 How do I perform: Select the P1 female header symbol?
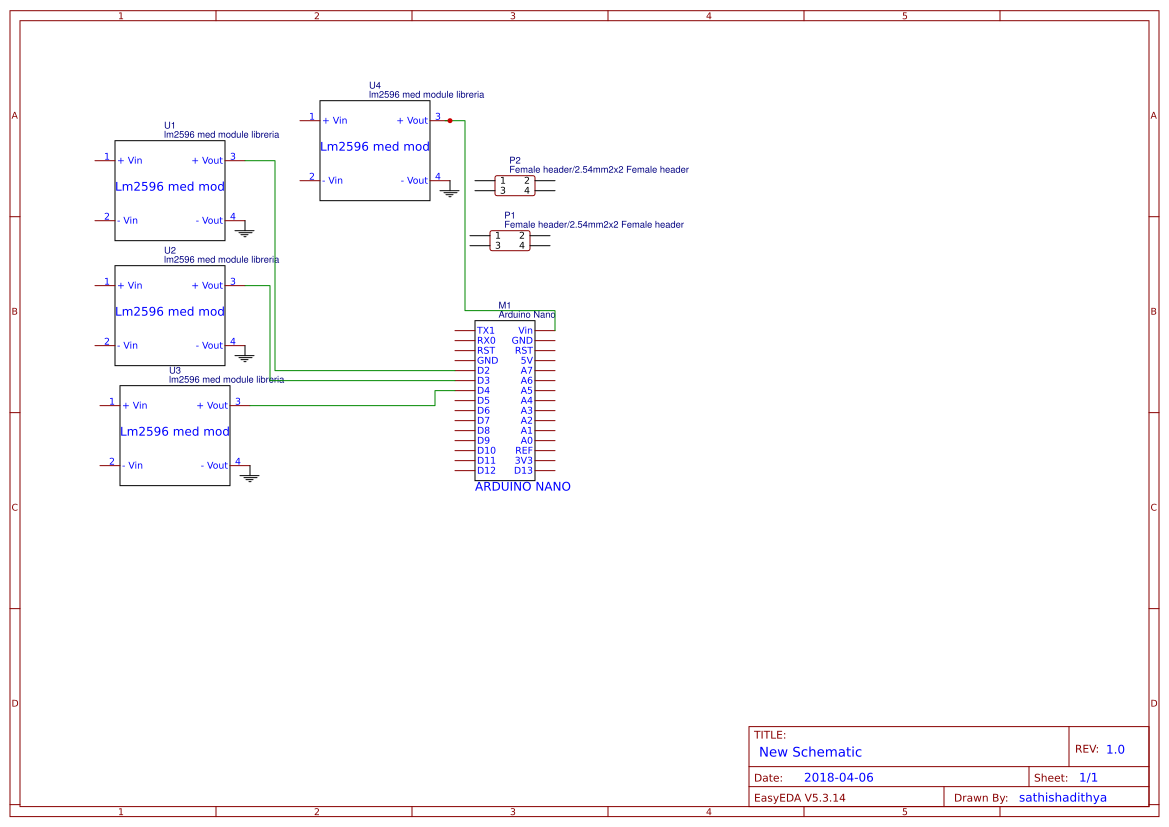pos(512,239)
